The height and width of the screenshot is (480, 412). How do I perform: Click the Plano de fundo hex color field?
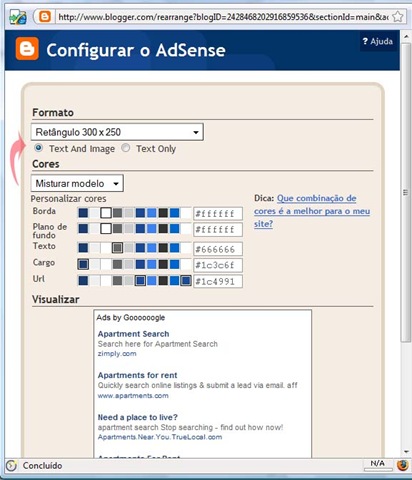point(218,230)
